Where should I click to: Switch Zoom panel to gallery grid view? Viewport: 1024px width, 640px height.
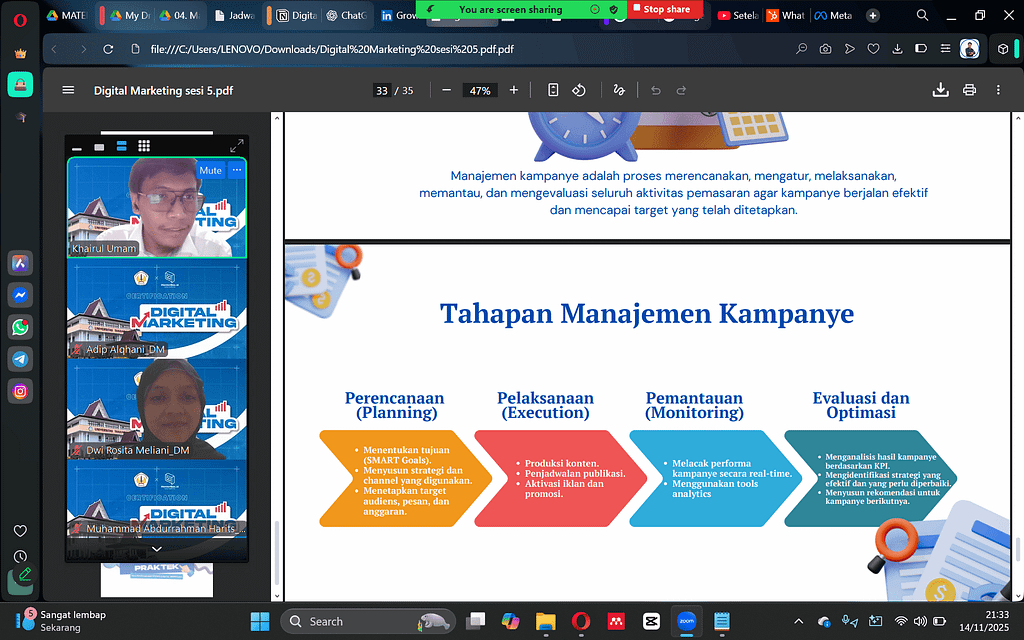pyautogui.click(x=143, y=147)
